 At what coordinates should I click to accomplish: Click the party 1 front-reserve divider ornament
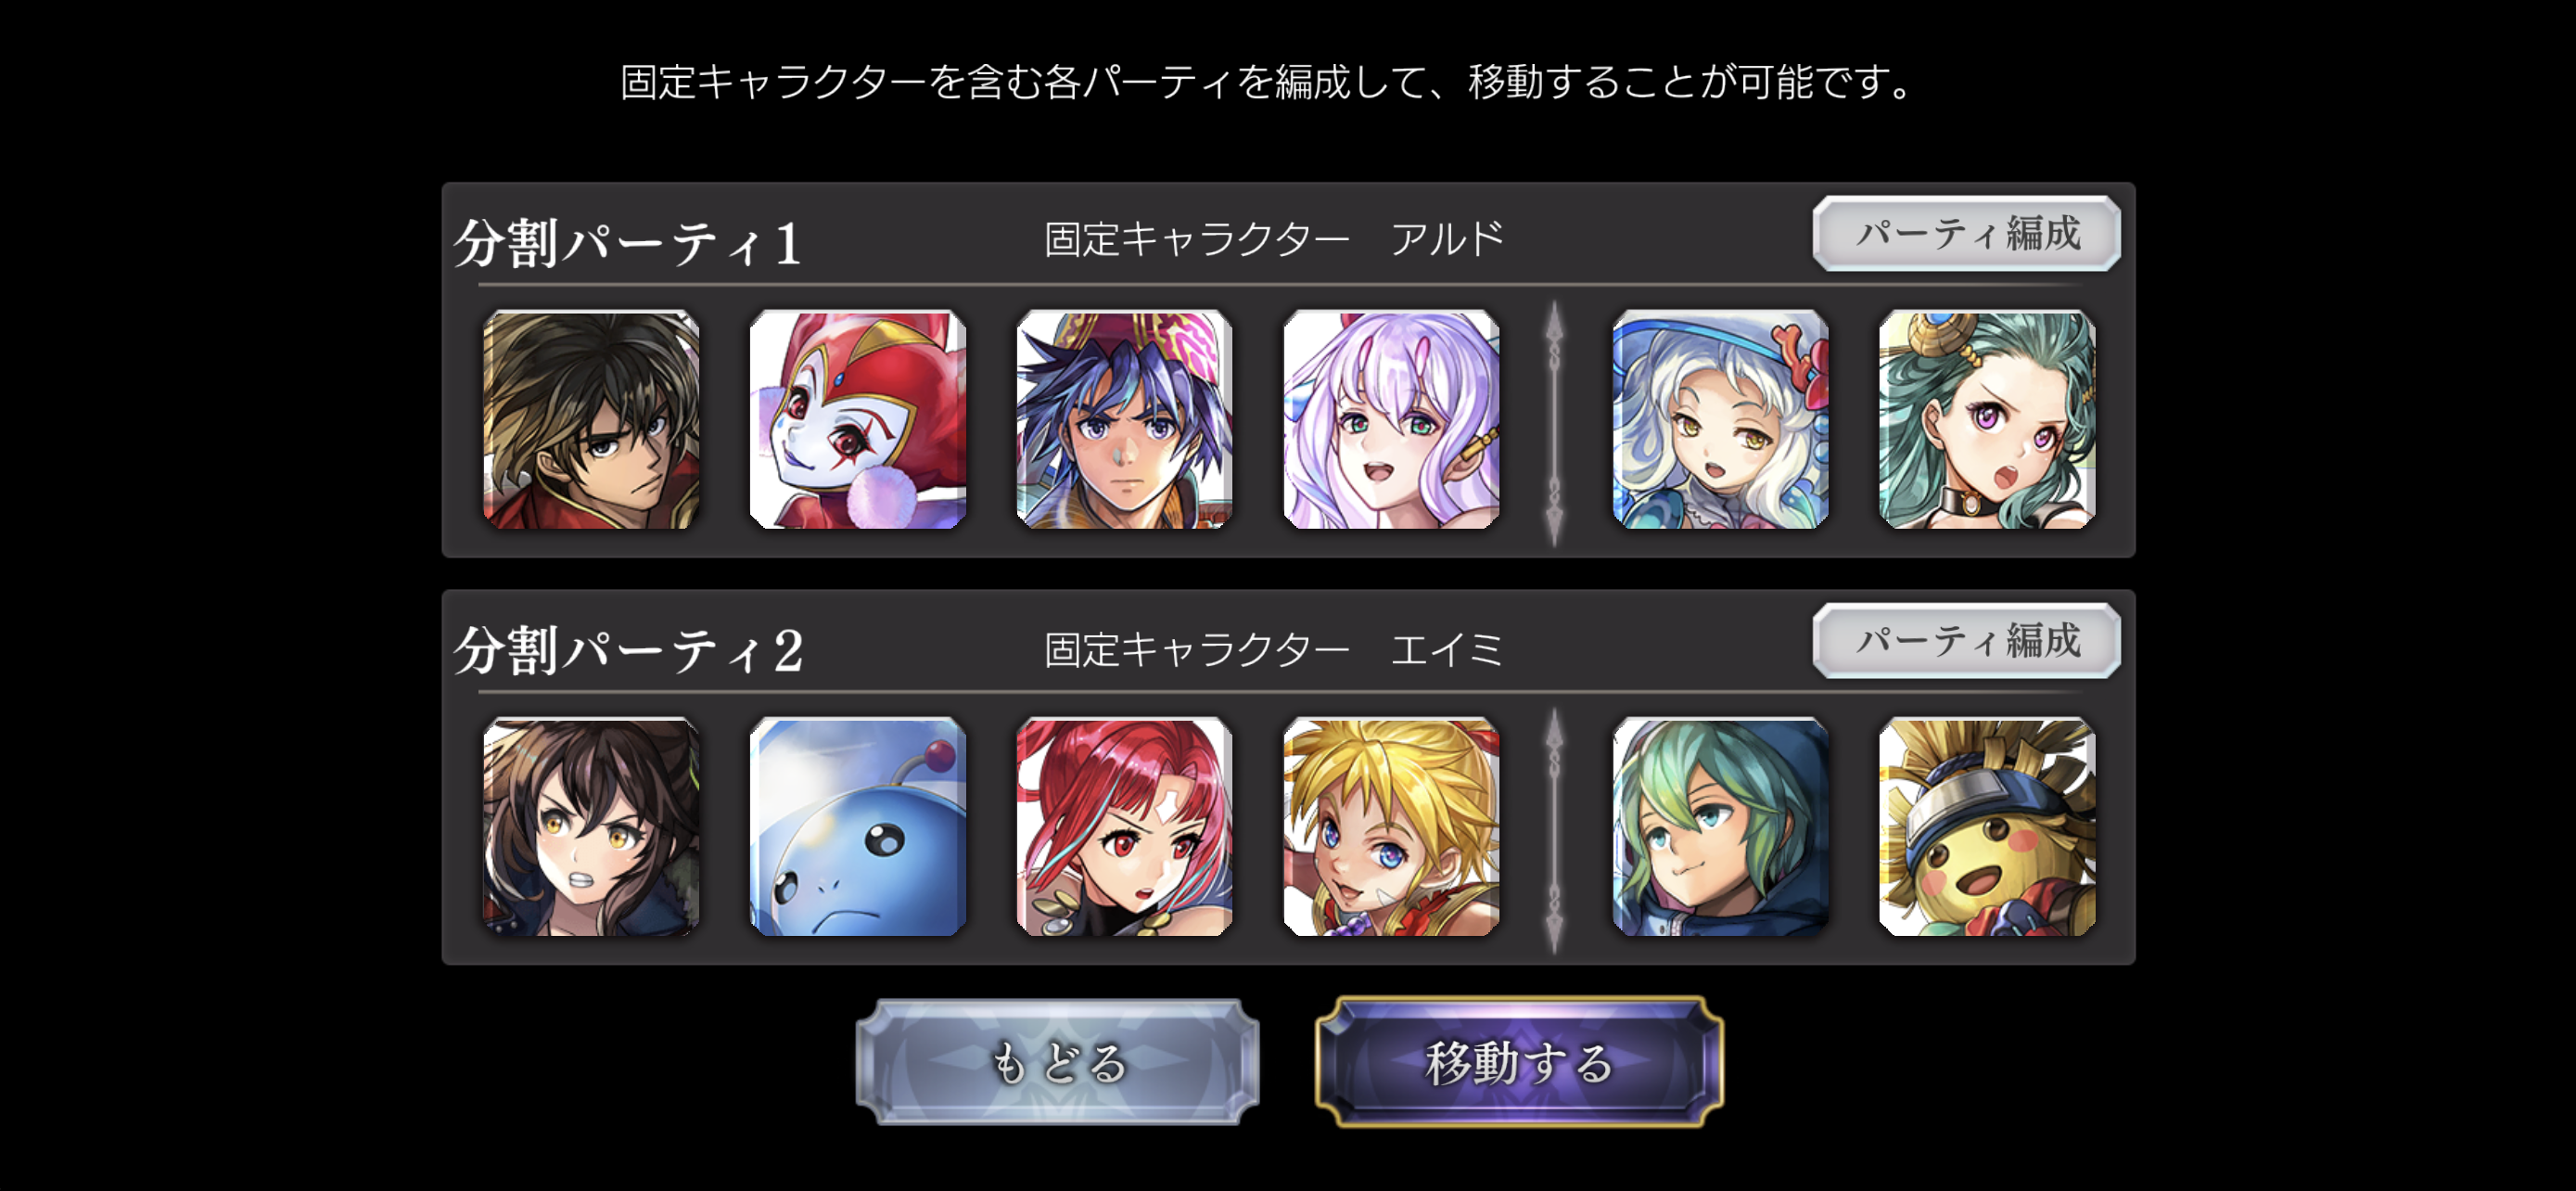click(x=1554, y=423)
